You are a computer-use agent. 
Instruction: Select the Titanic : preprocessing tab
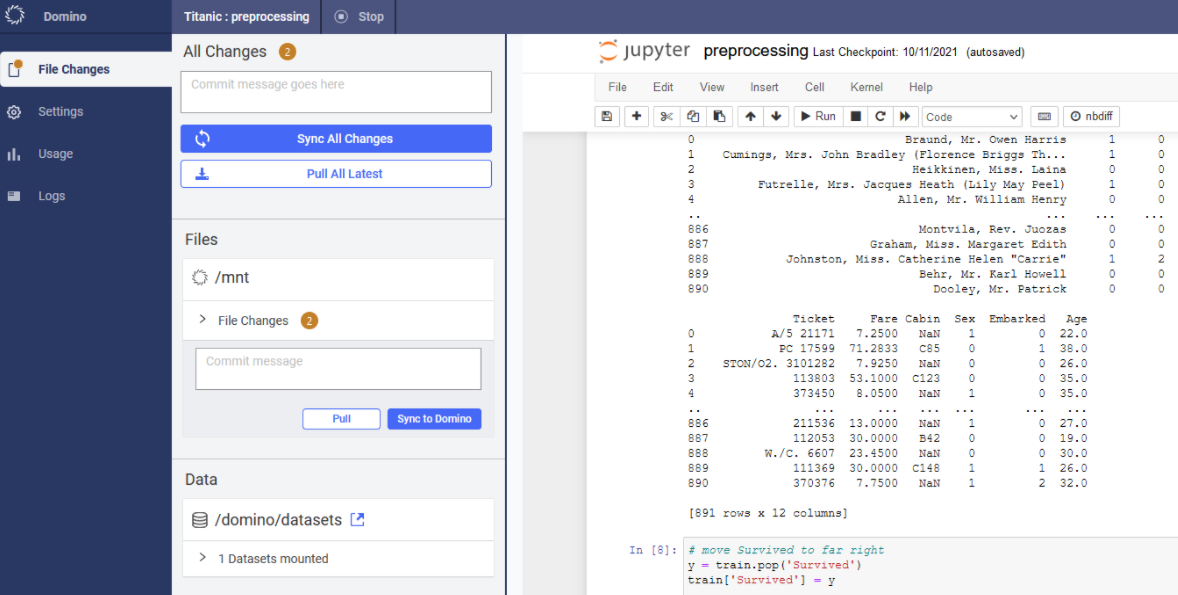coord(246,17)
